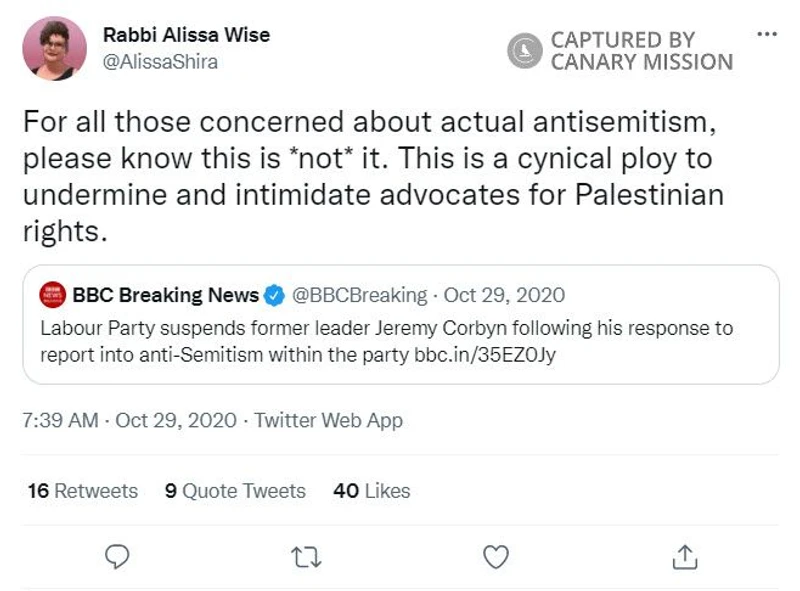Click the share upload icon
The height and width of the screenshot is (591, 800).
point(684,554)
